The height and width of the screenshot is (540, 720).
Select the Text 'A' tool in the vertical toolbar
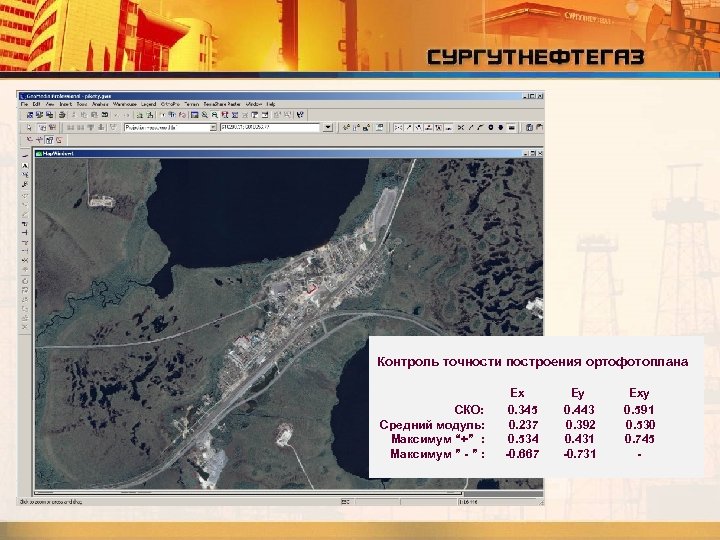click(25, 166)
